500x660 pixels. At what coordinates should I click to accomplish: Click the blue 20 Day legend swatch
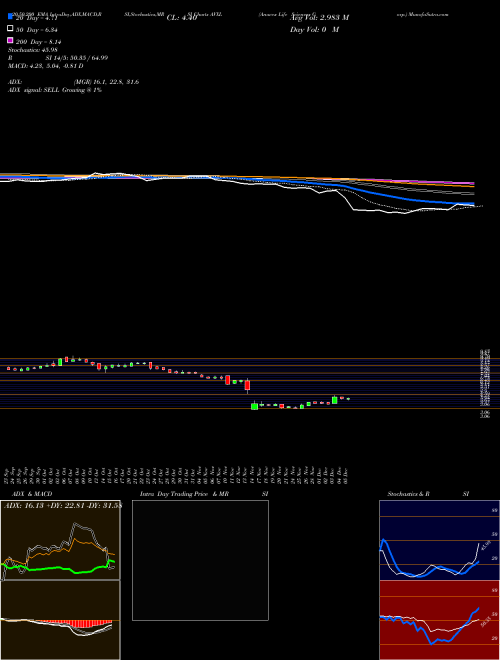[10, 17]
